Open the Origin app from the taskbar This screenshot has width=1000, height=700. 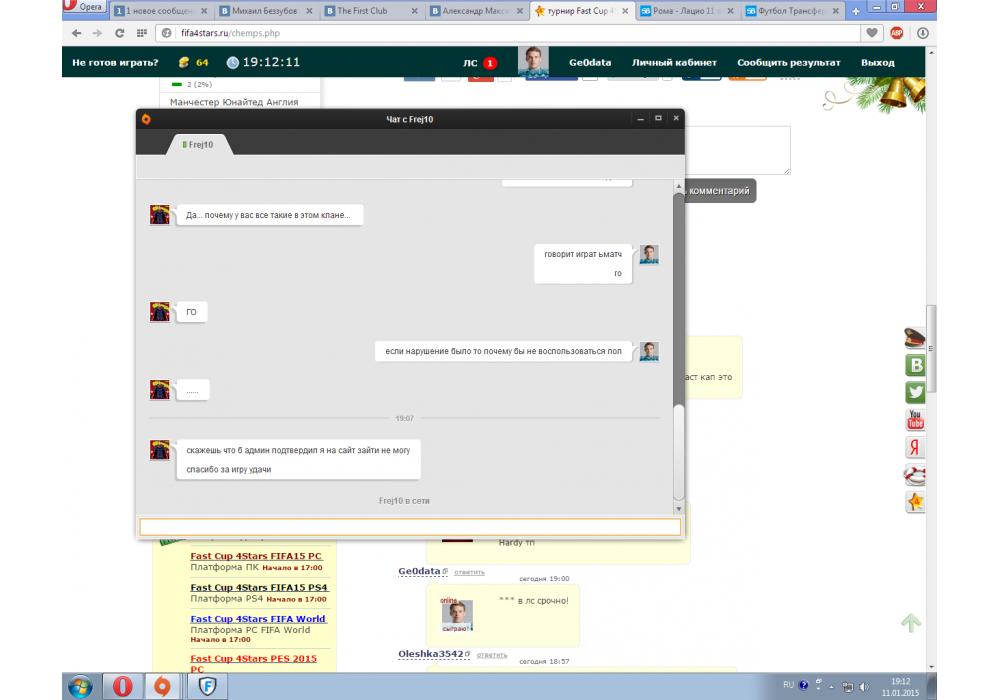coord(162,686)
